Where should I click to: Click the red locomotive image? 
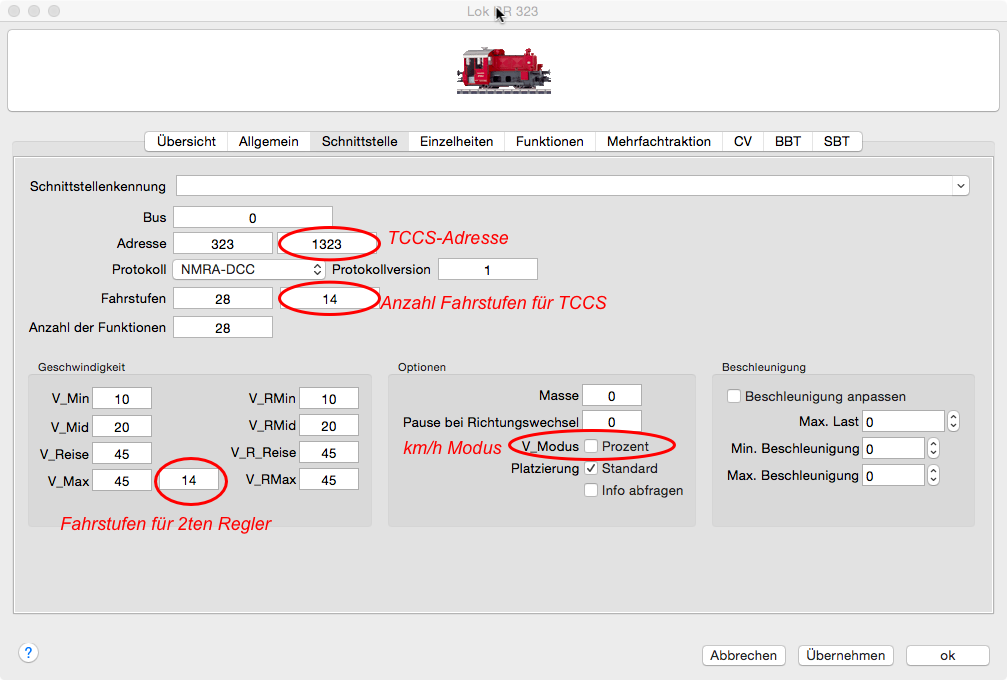[x=504, y=70]
